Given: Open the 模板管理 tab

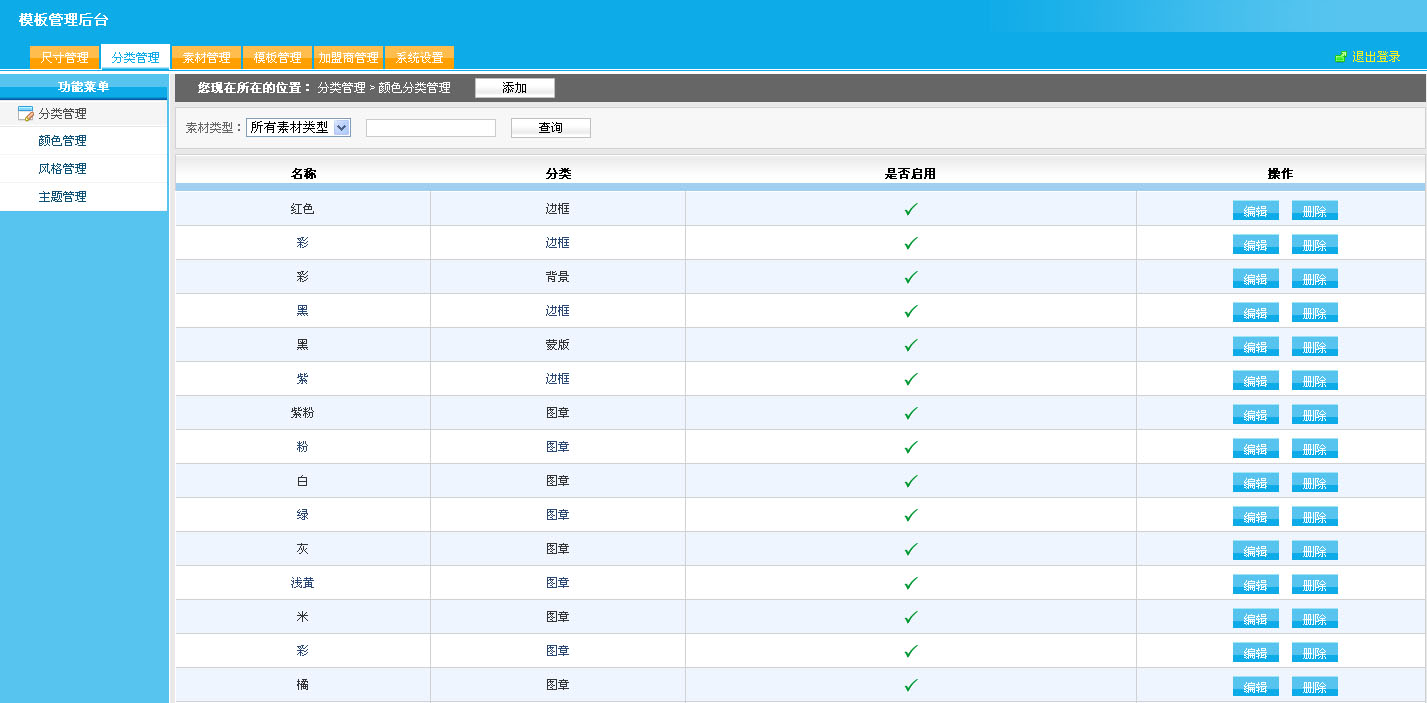Looking at the screenshot, I should click(278, 58).
